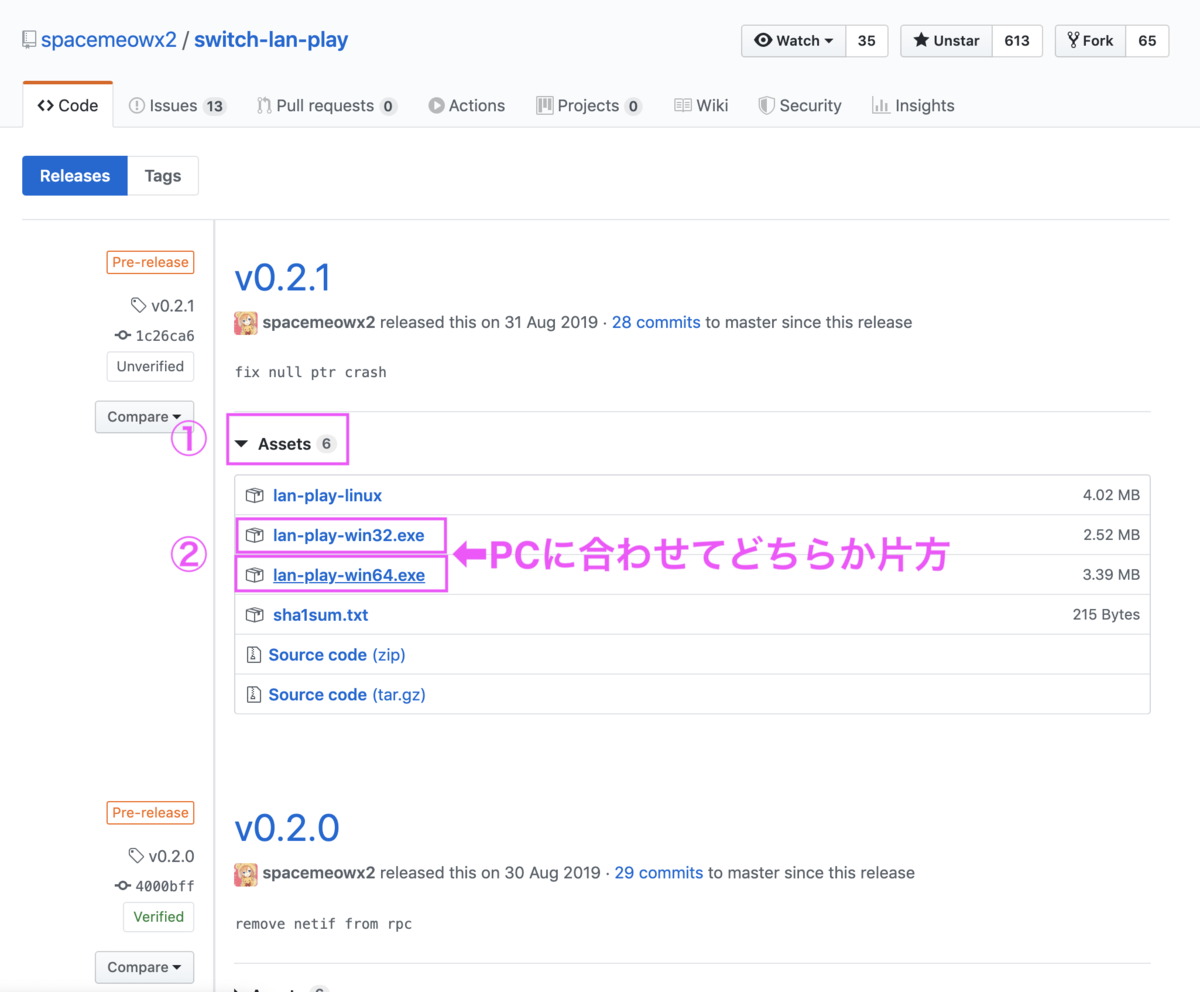Open the Security tab
1200x992 pixels.
(800, 105)
